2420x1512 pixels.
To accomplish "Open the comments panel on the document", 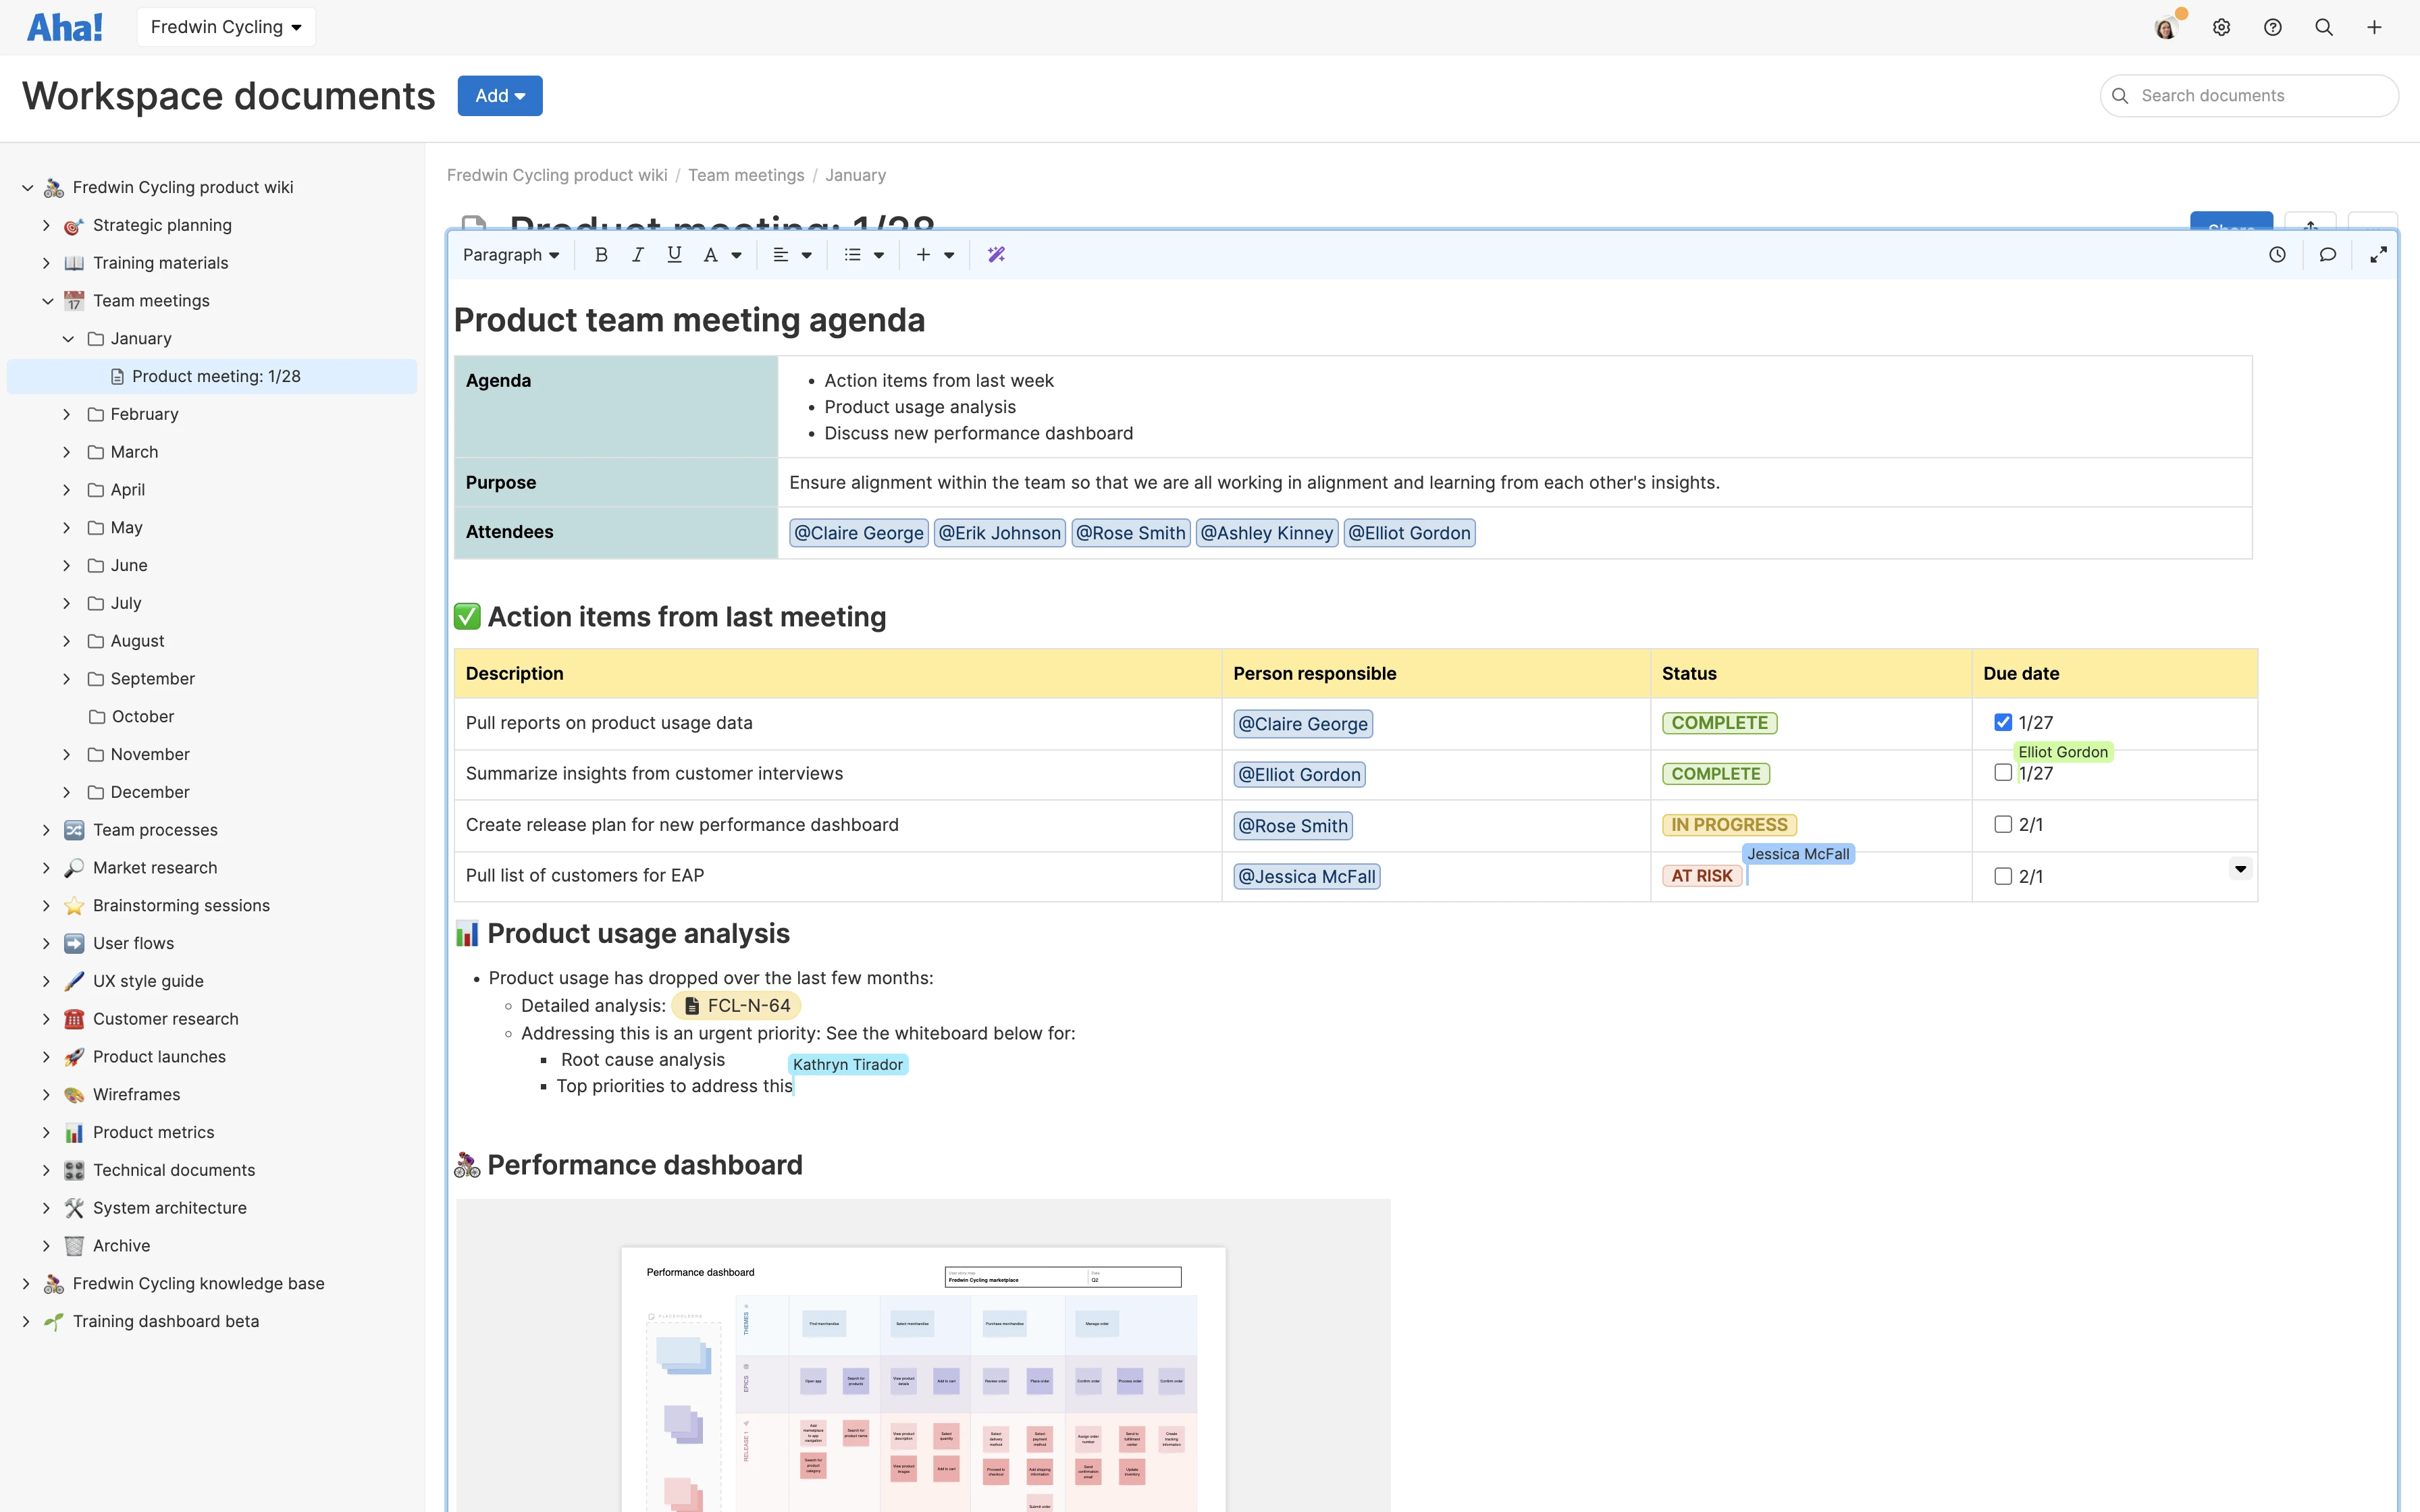I will pos(2328,254).
